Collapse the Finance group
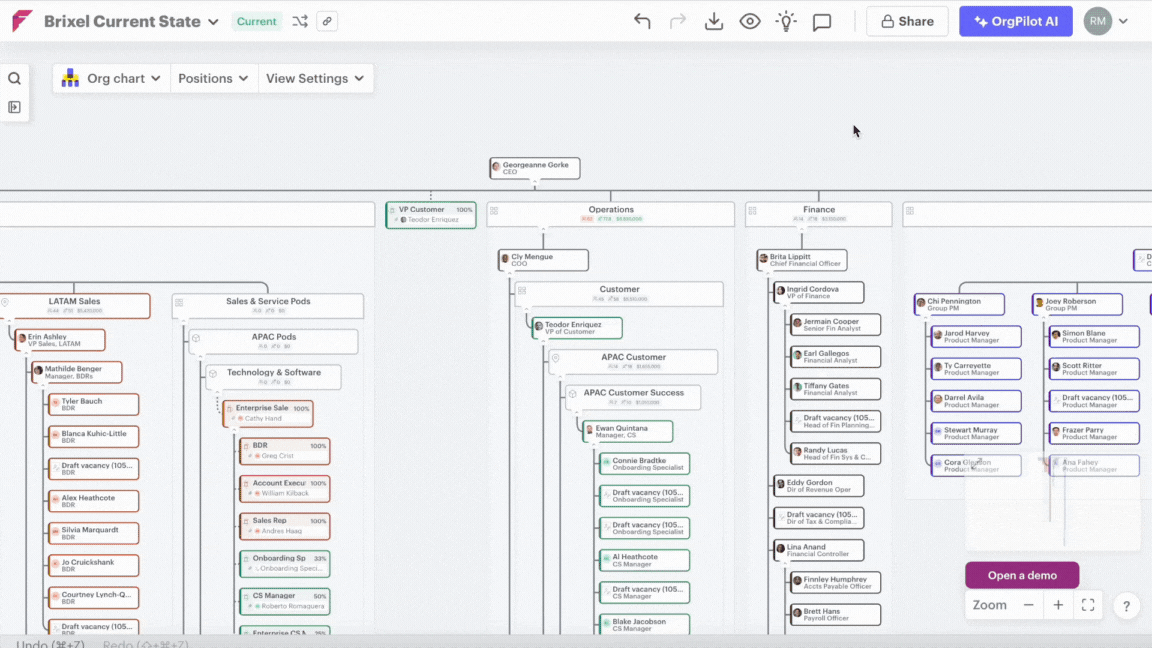1152x648 pixels. tap(801, 228)
